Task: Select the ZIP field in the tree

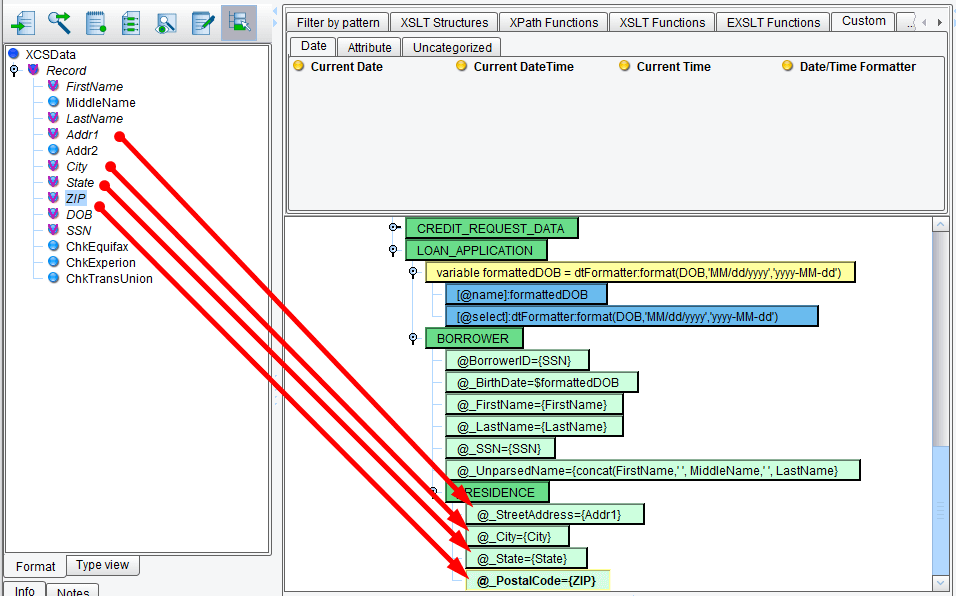Action: (x=76, y=198)
